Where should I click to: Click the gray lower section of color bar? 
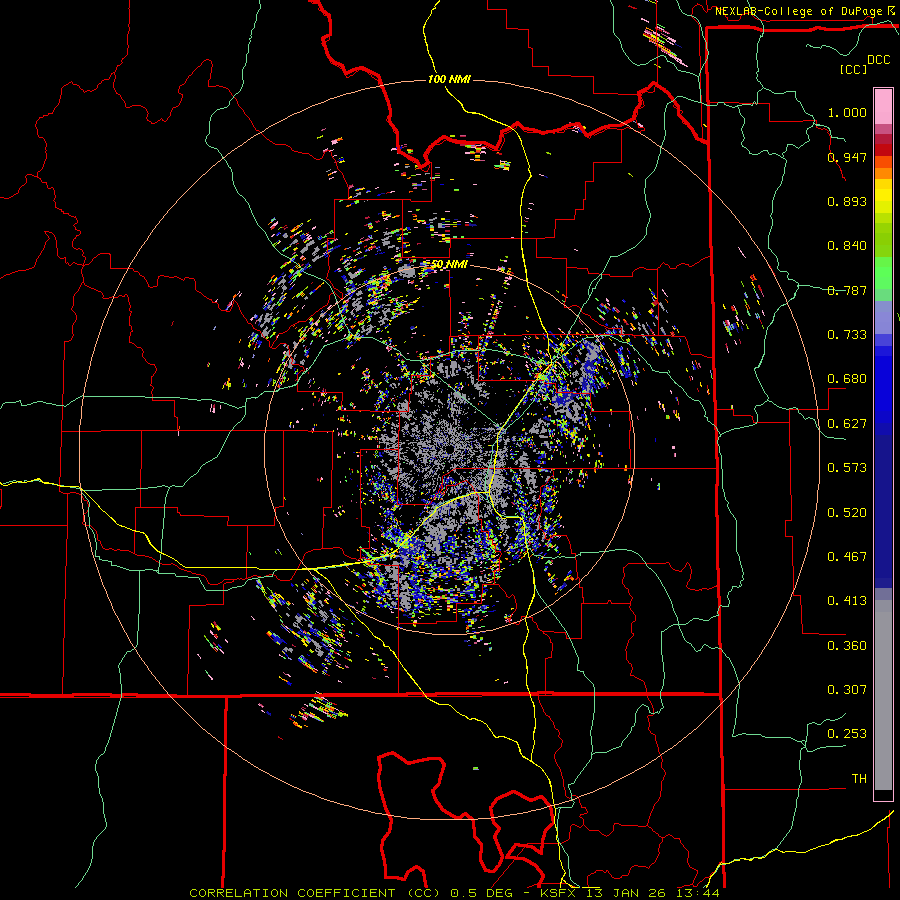(883, 695)
